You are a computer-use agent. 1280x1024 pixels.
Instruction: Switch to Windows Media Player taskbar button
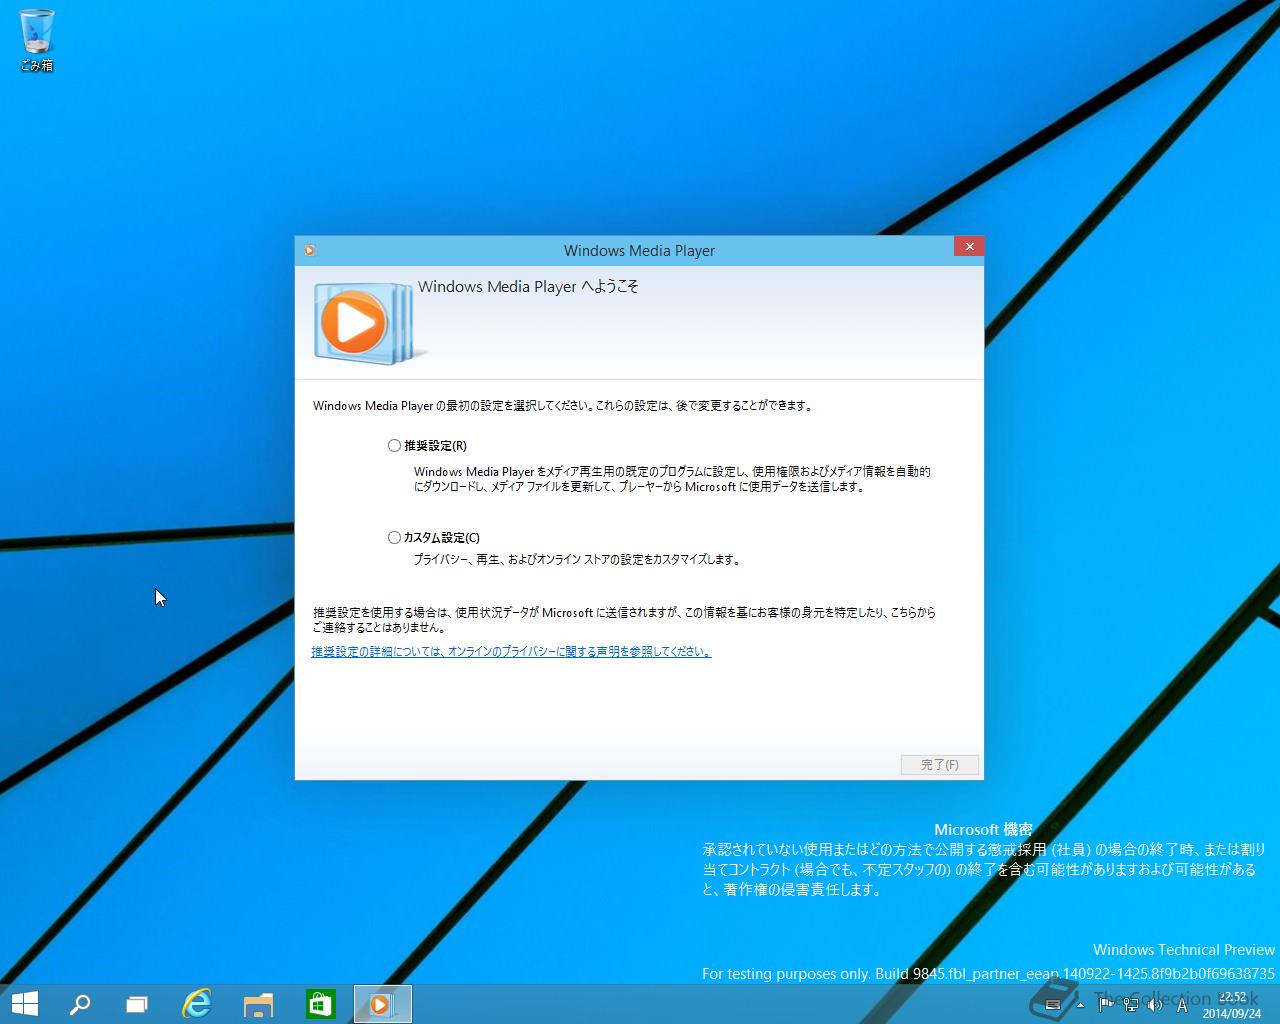point(382,1004)
